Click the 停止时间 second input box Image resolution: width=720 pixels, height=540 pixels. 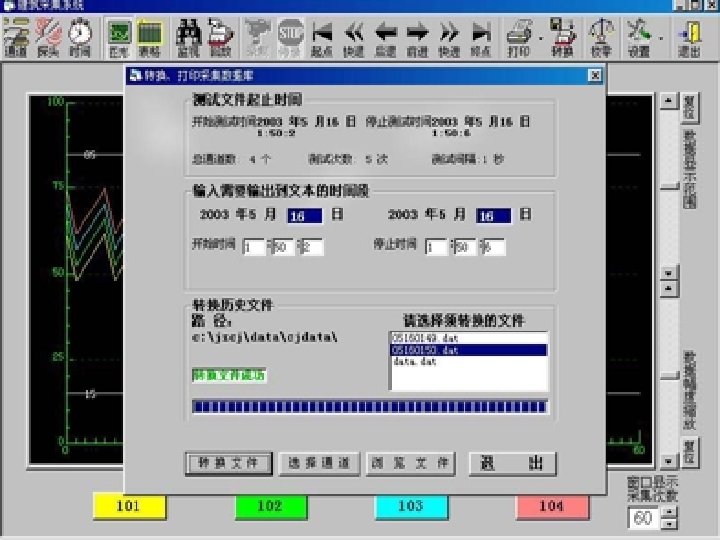coord(494,247)
